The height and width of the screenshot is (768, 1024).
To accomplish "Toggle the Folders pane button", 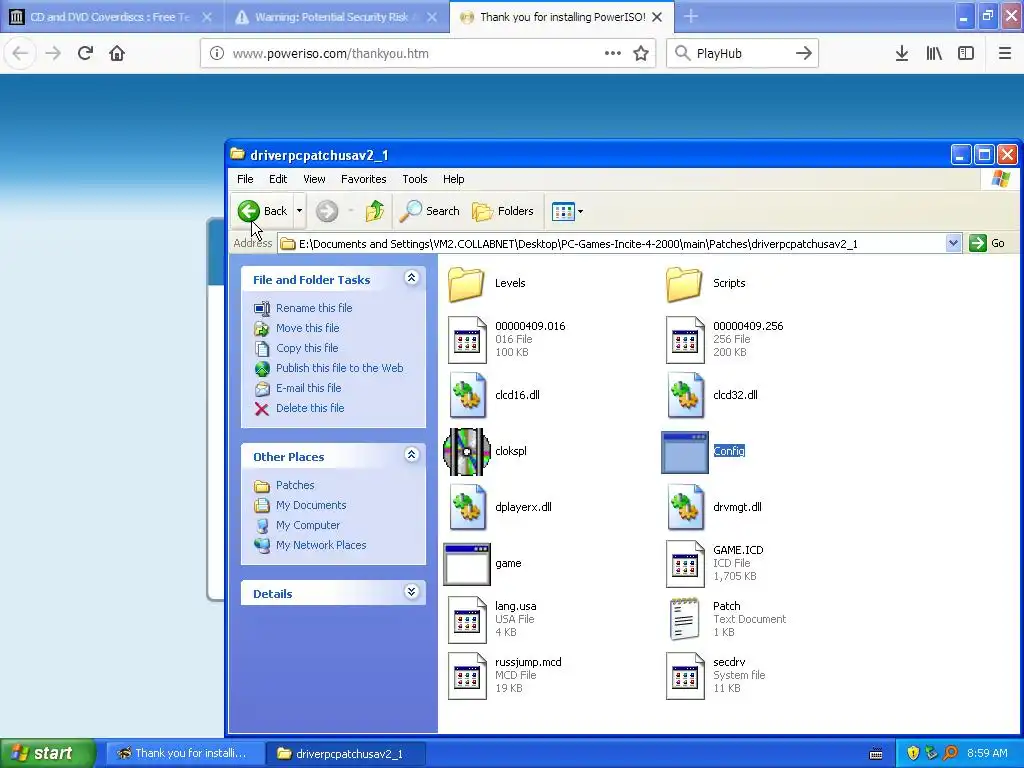I will click(503, 211).
